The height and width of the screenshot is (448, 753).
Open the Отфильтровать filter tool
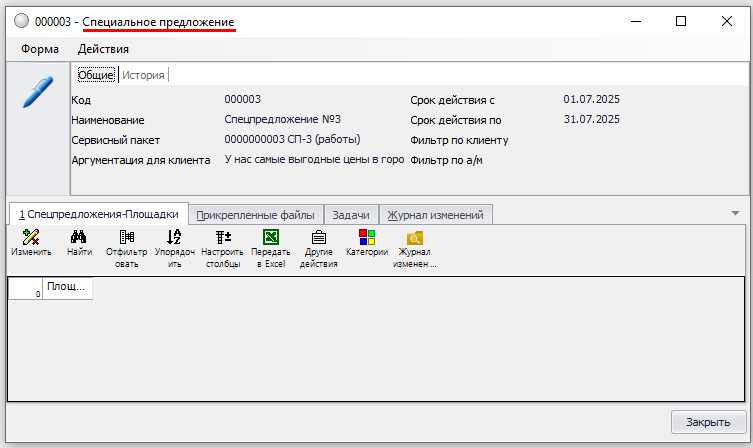pos(126,238)
